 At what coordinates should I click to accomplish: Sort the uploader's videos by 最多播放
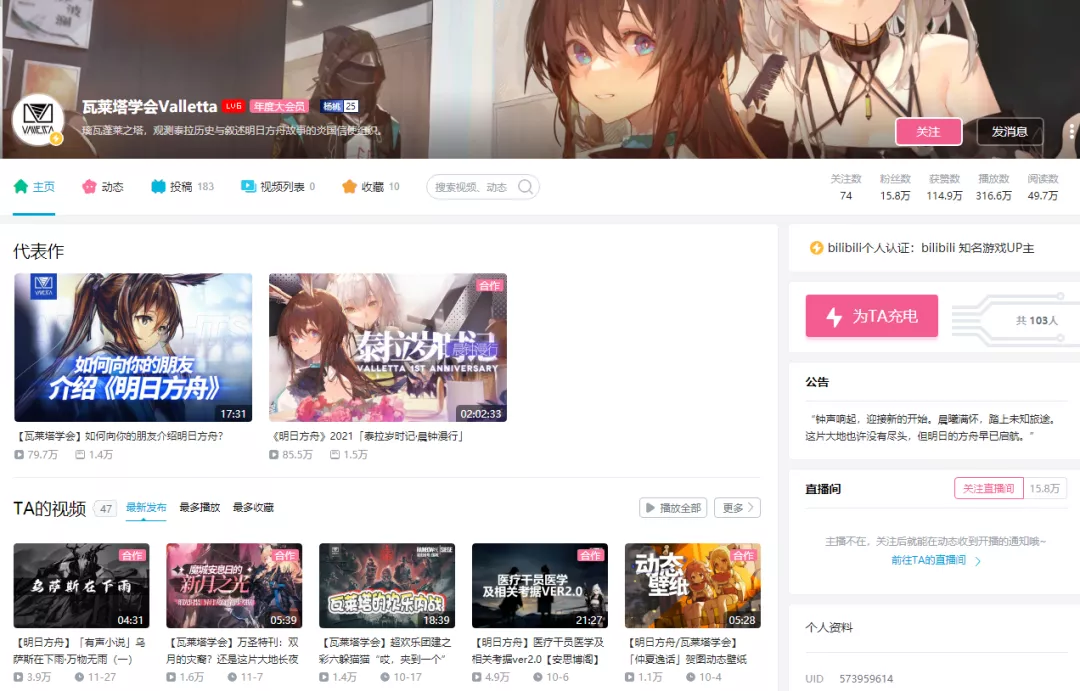[200, 508]
